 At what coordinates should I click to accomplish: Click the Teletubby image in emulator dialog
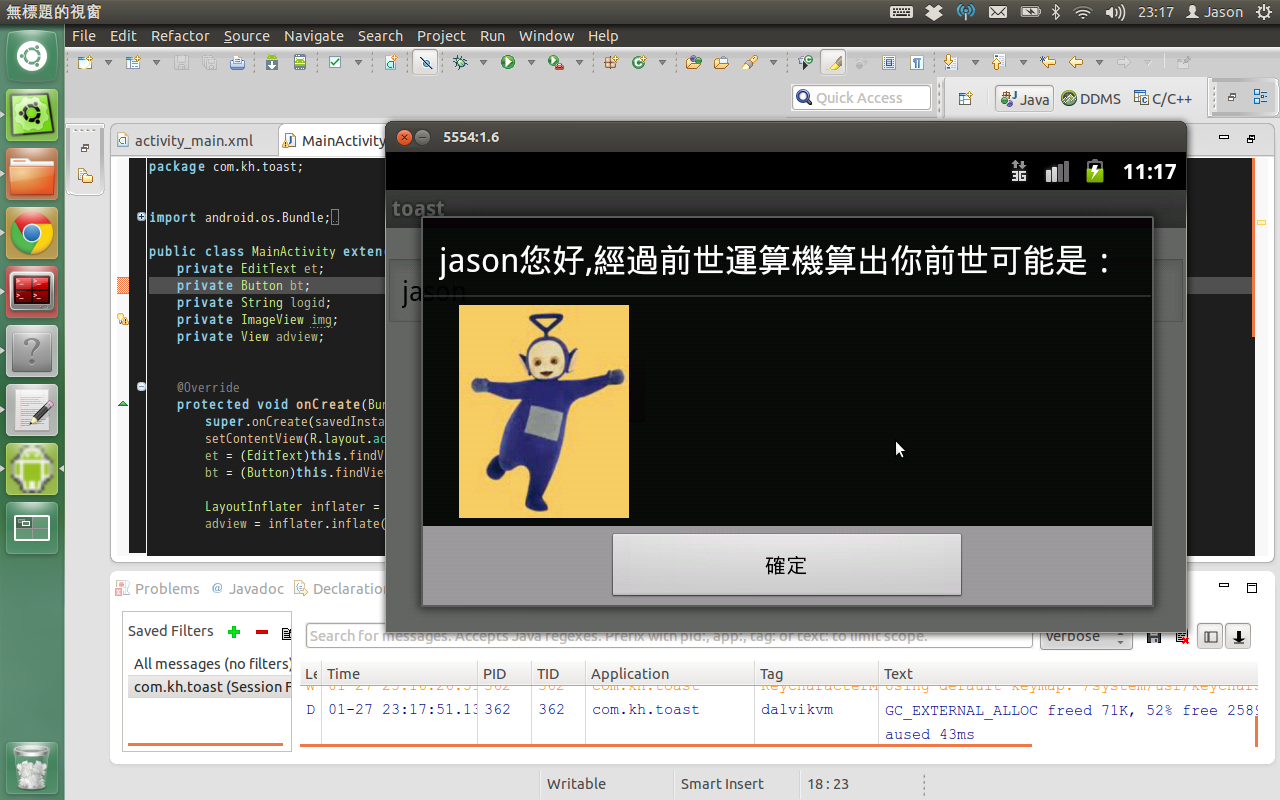544,411
